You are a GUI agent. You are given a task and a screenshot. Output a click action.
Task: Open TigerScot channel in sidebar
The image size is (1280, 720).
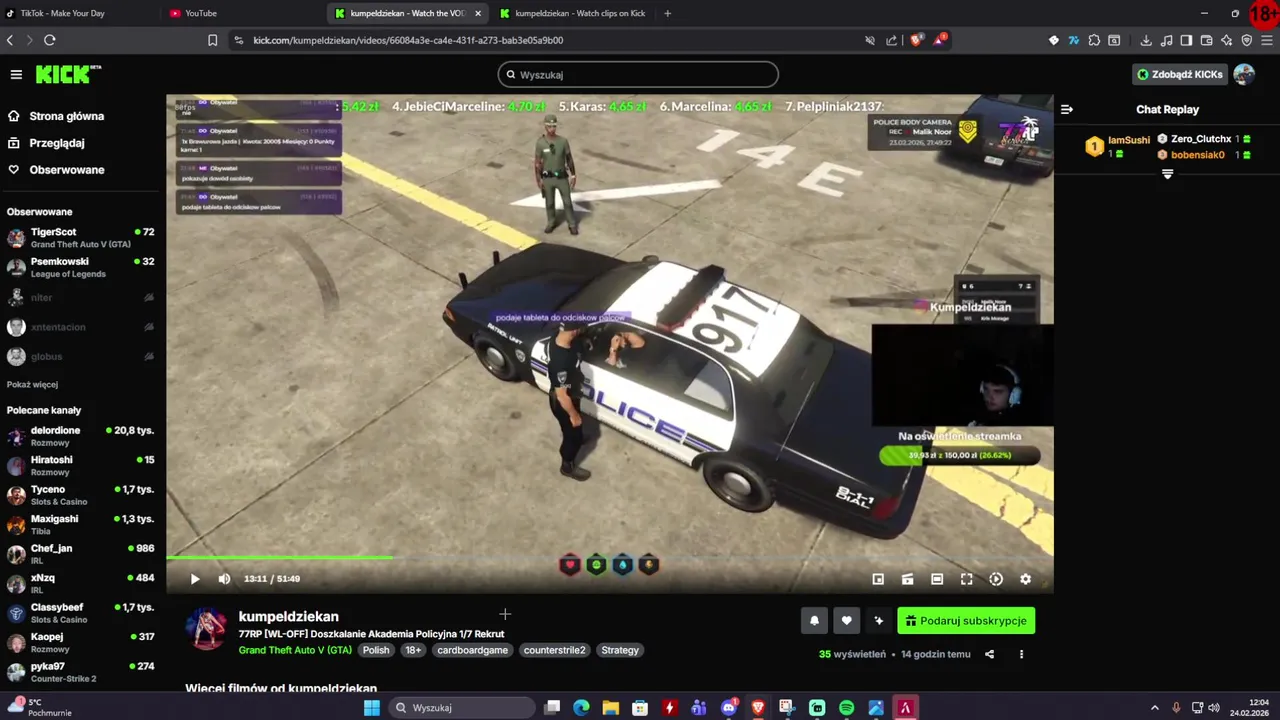(80, 238)
